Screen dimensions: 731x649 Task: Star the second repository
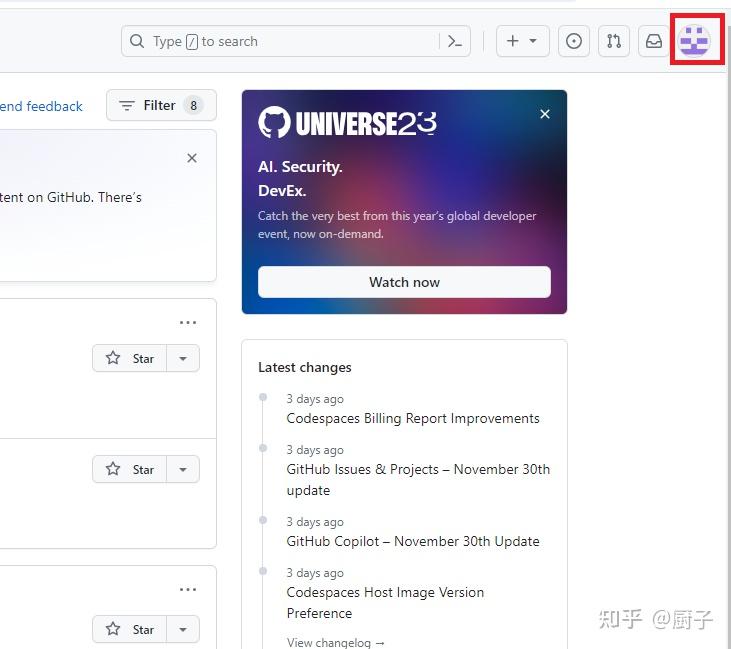129,469
